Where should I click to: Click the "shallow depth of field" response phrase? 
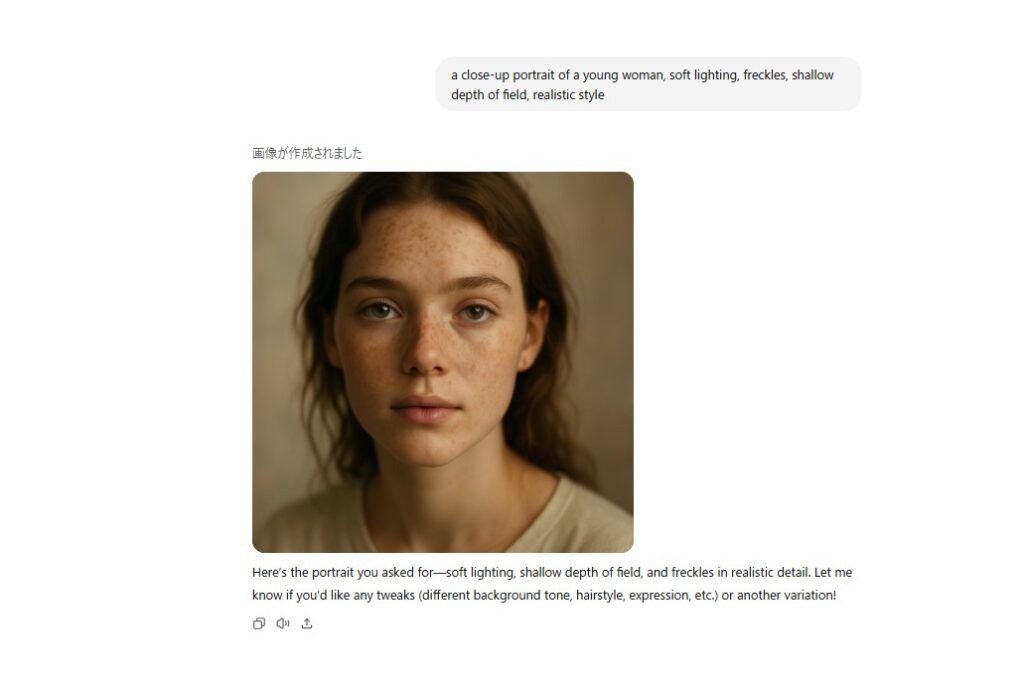[580, 573]
